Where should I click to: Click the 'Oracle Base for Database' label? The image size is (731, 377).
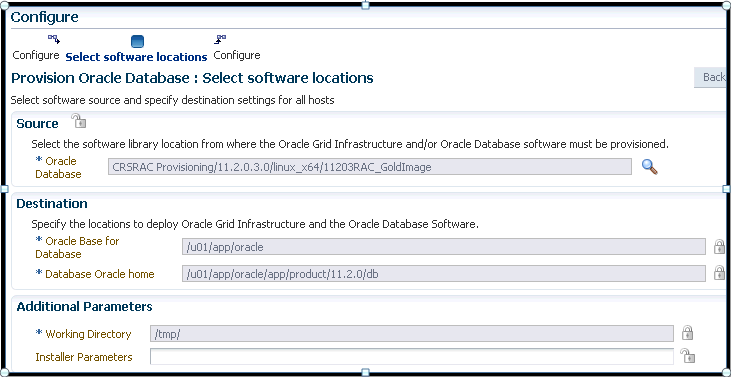pyautogui.click(x=77, y=247)
